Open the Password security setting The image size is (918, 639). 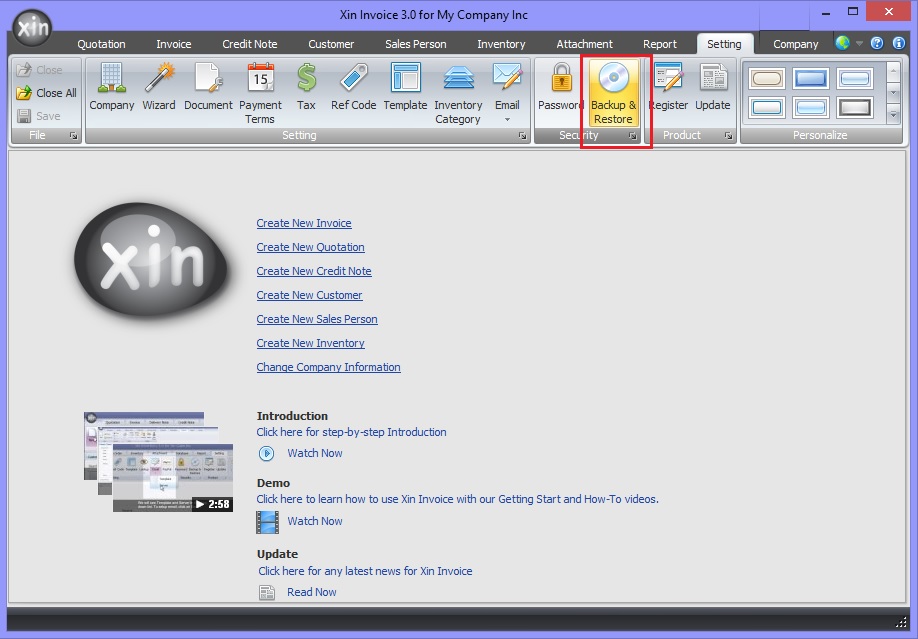(x=560, y=87)
